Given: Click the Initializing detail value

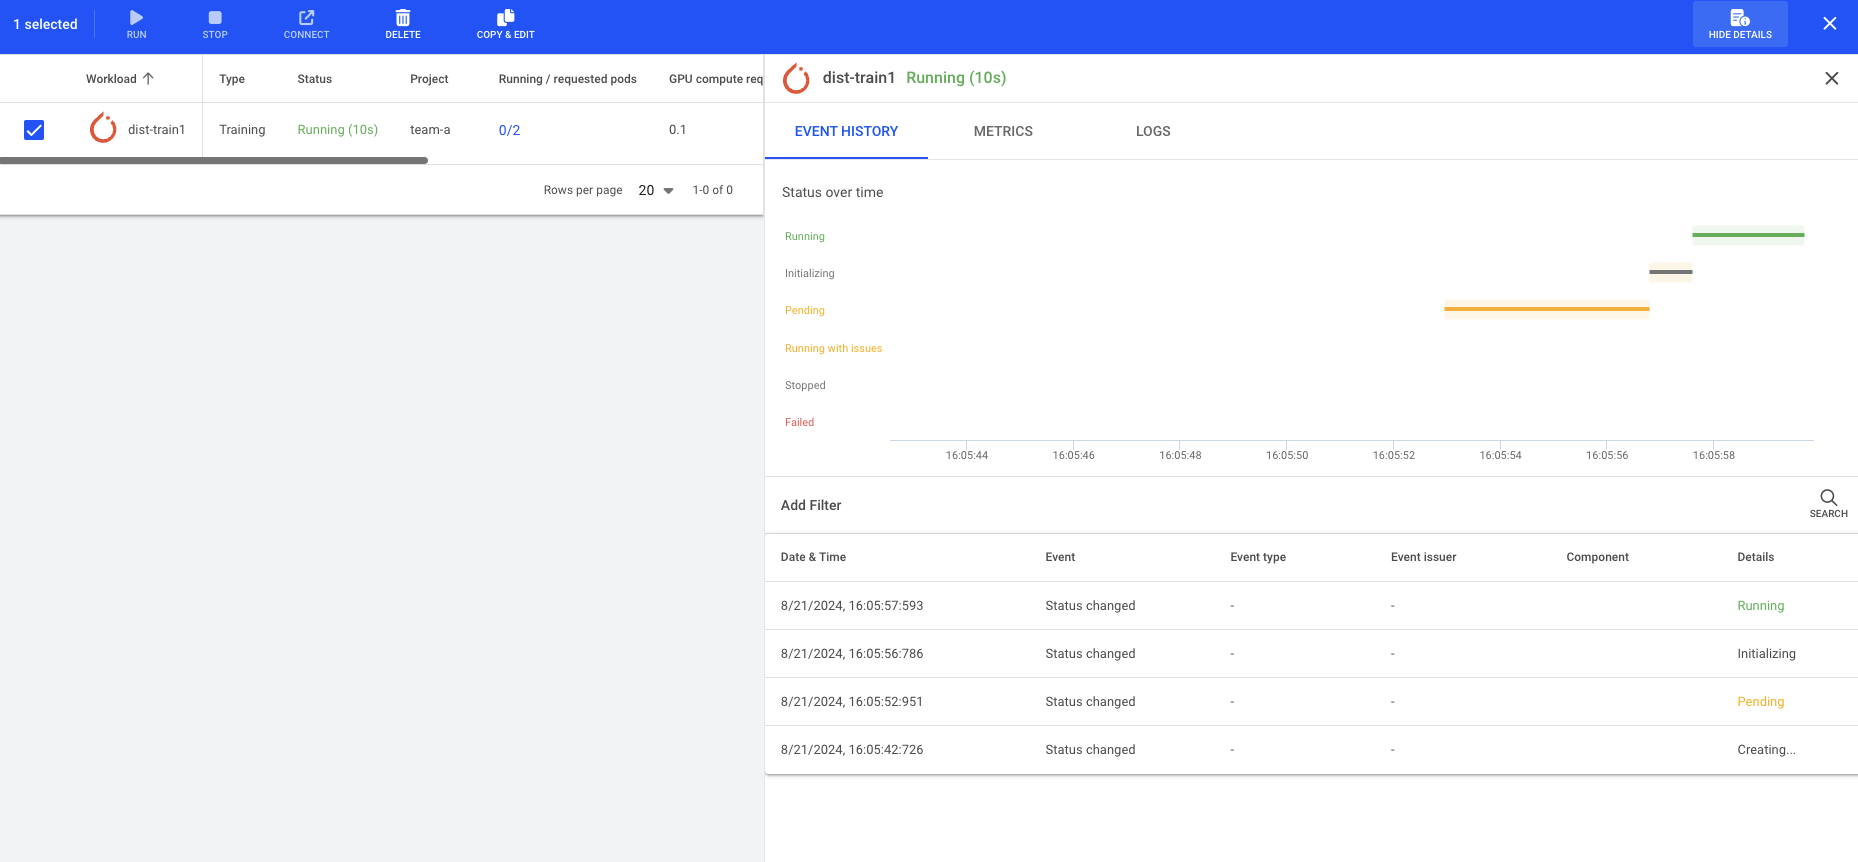Looking at the screenshot, I should (x=1766, y=654).
